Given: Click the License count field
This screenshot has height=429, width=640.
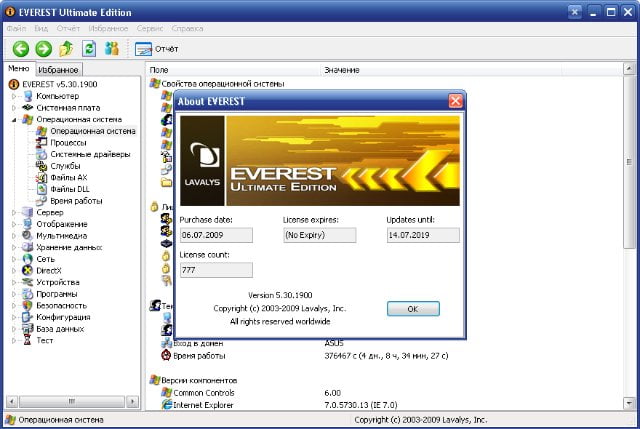Looking at the screenshot, I should click(216, 270).
